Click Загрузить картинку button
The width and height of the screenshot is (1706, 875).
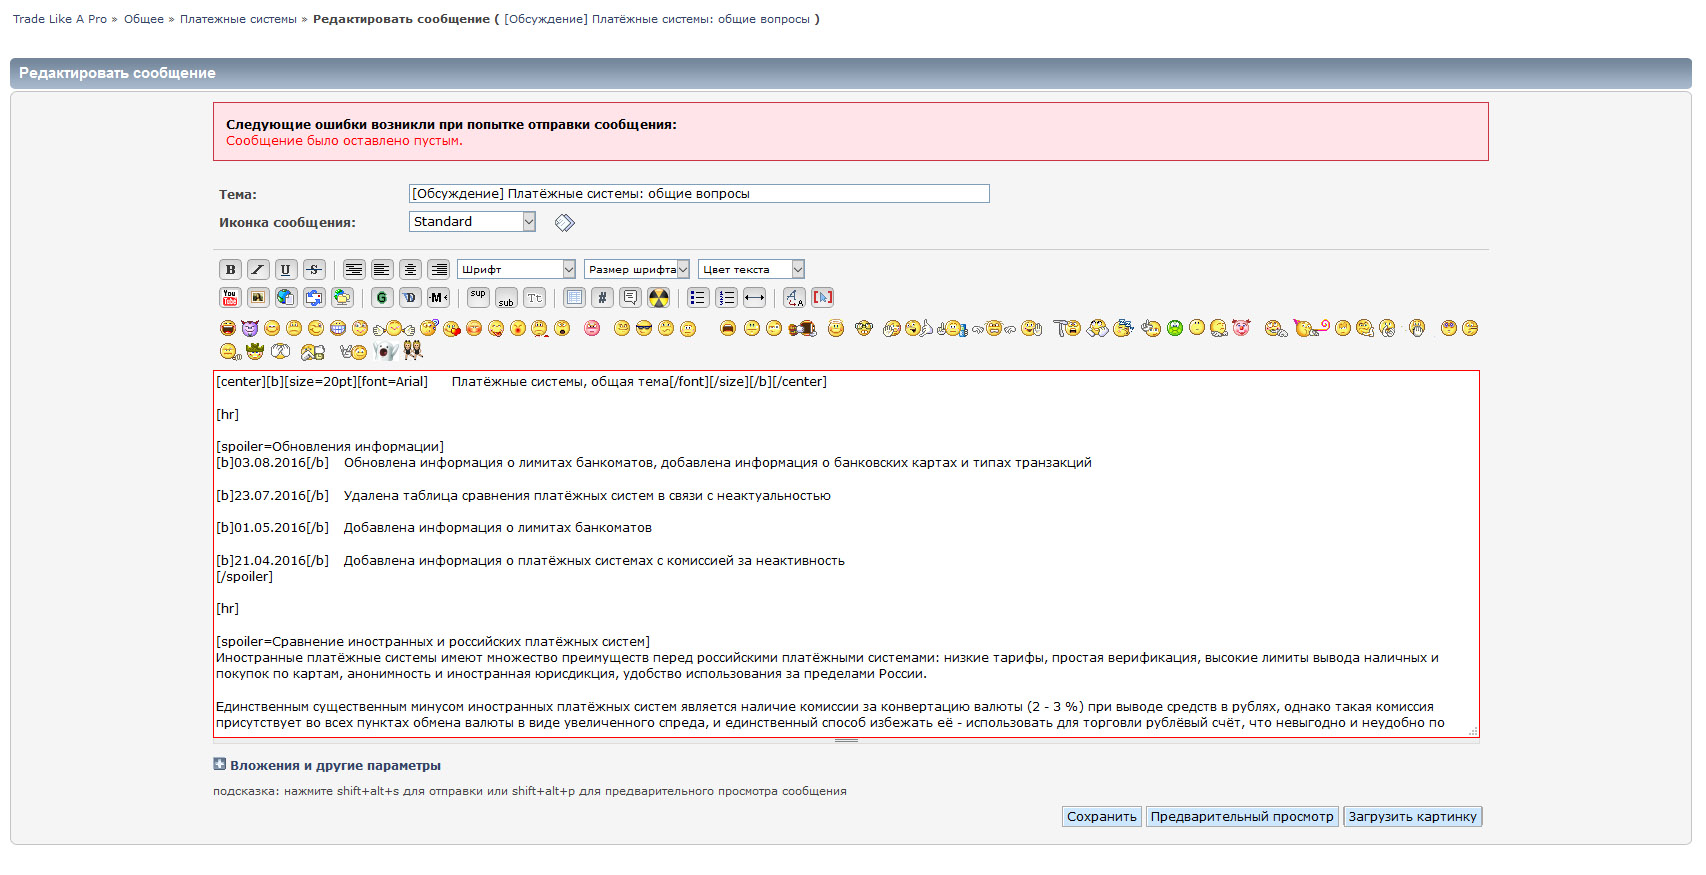[x=1412, y=816]
